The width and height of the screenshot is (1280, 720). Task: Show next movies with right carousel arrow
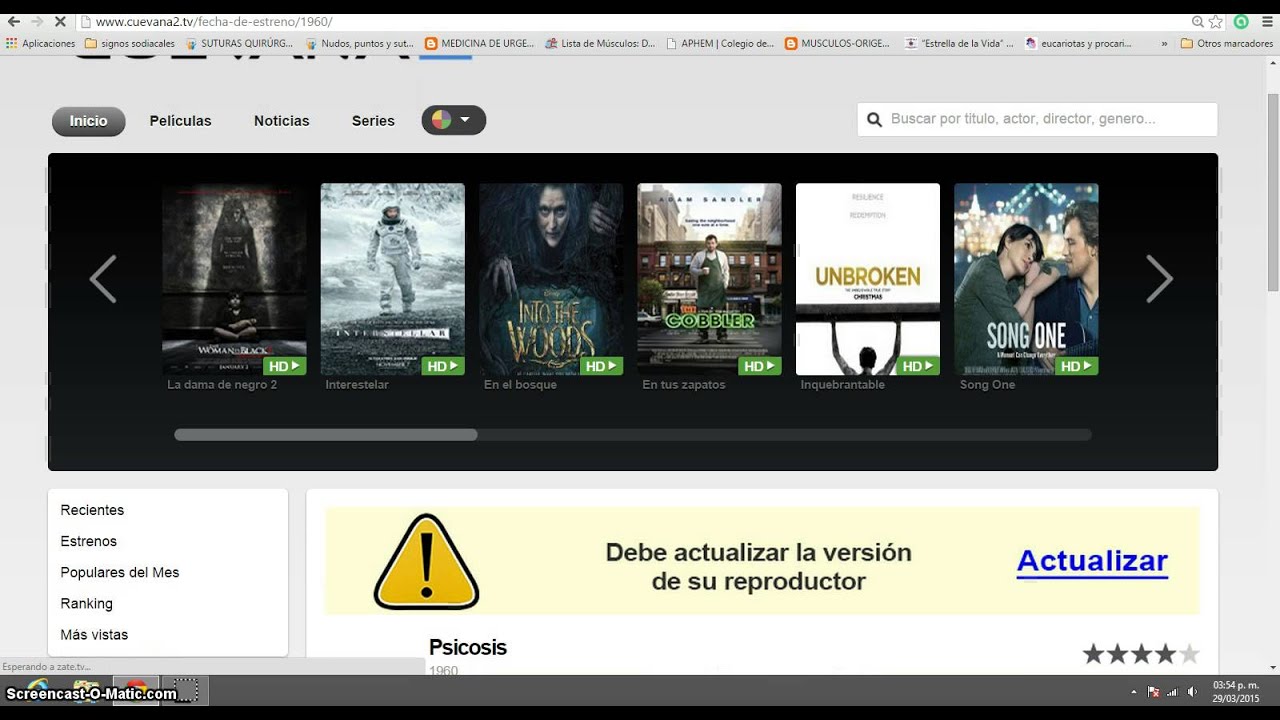click(1159, 279)
